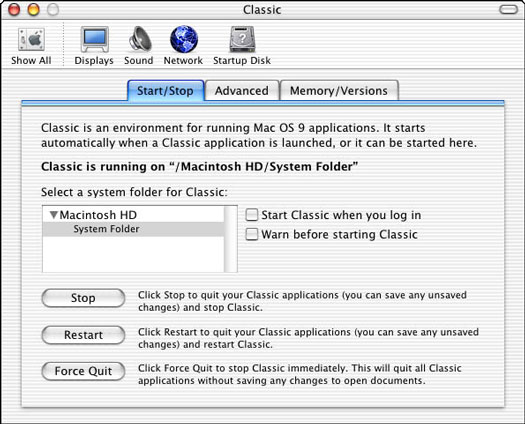Click the Stop button
Viewport: 525px width, 424px height.
tap(83, 298)
